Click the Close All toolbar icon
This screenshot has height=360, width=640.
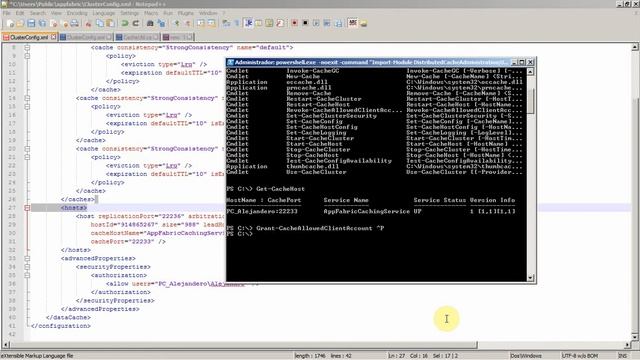(64, 23)
